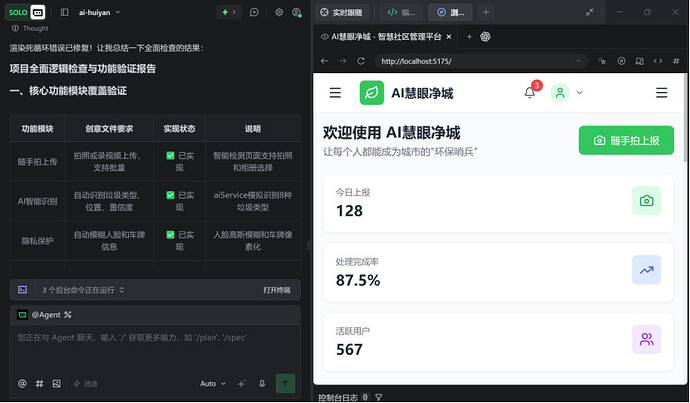Open settings with the gear icon
690x403 pixels.
pyautogui.click(x=279, y=12)
